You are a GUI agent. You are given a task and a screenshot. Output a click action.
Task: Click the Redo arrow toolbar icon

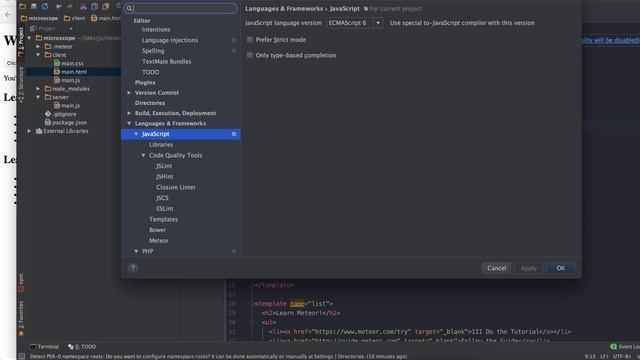(x=69, y=6)
